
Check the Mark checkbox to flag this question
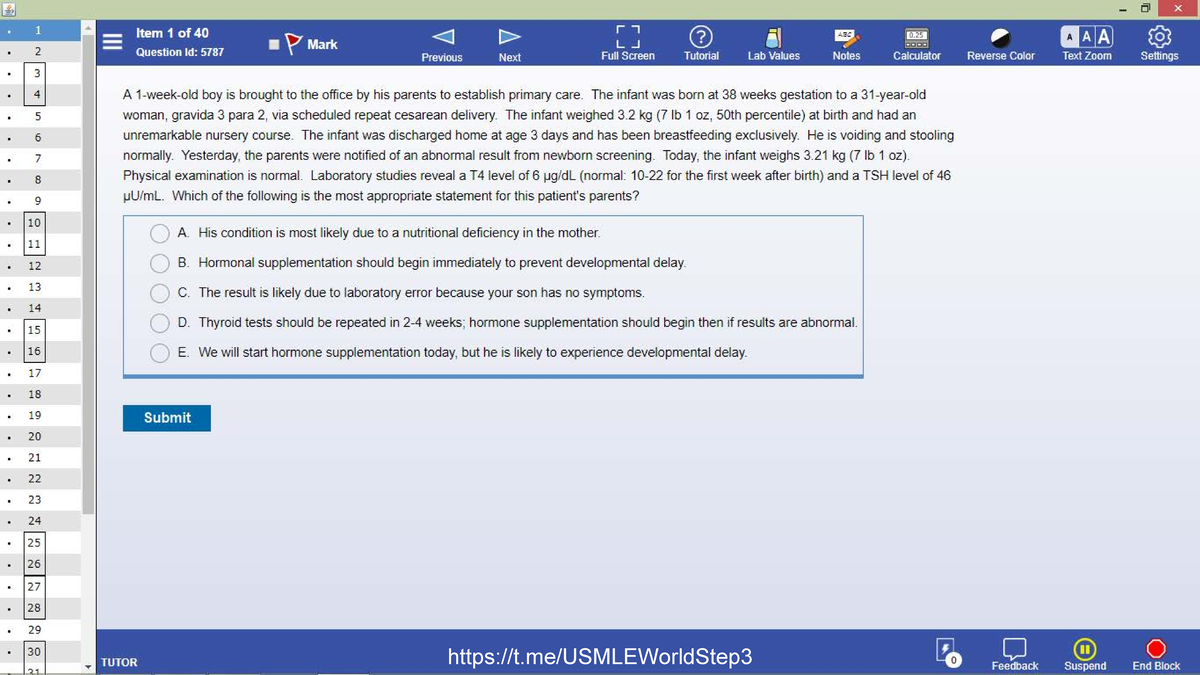tap(273, 43)
